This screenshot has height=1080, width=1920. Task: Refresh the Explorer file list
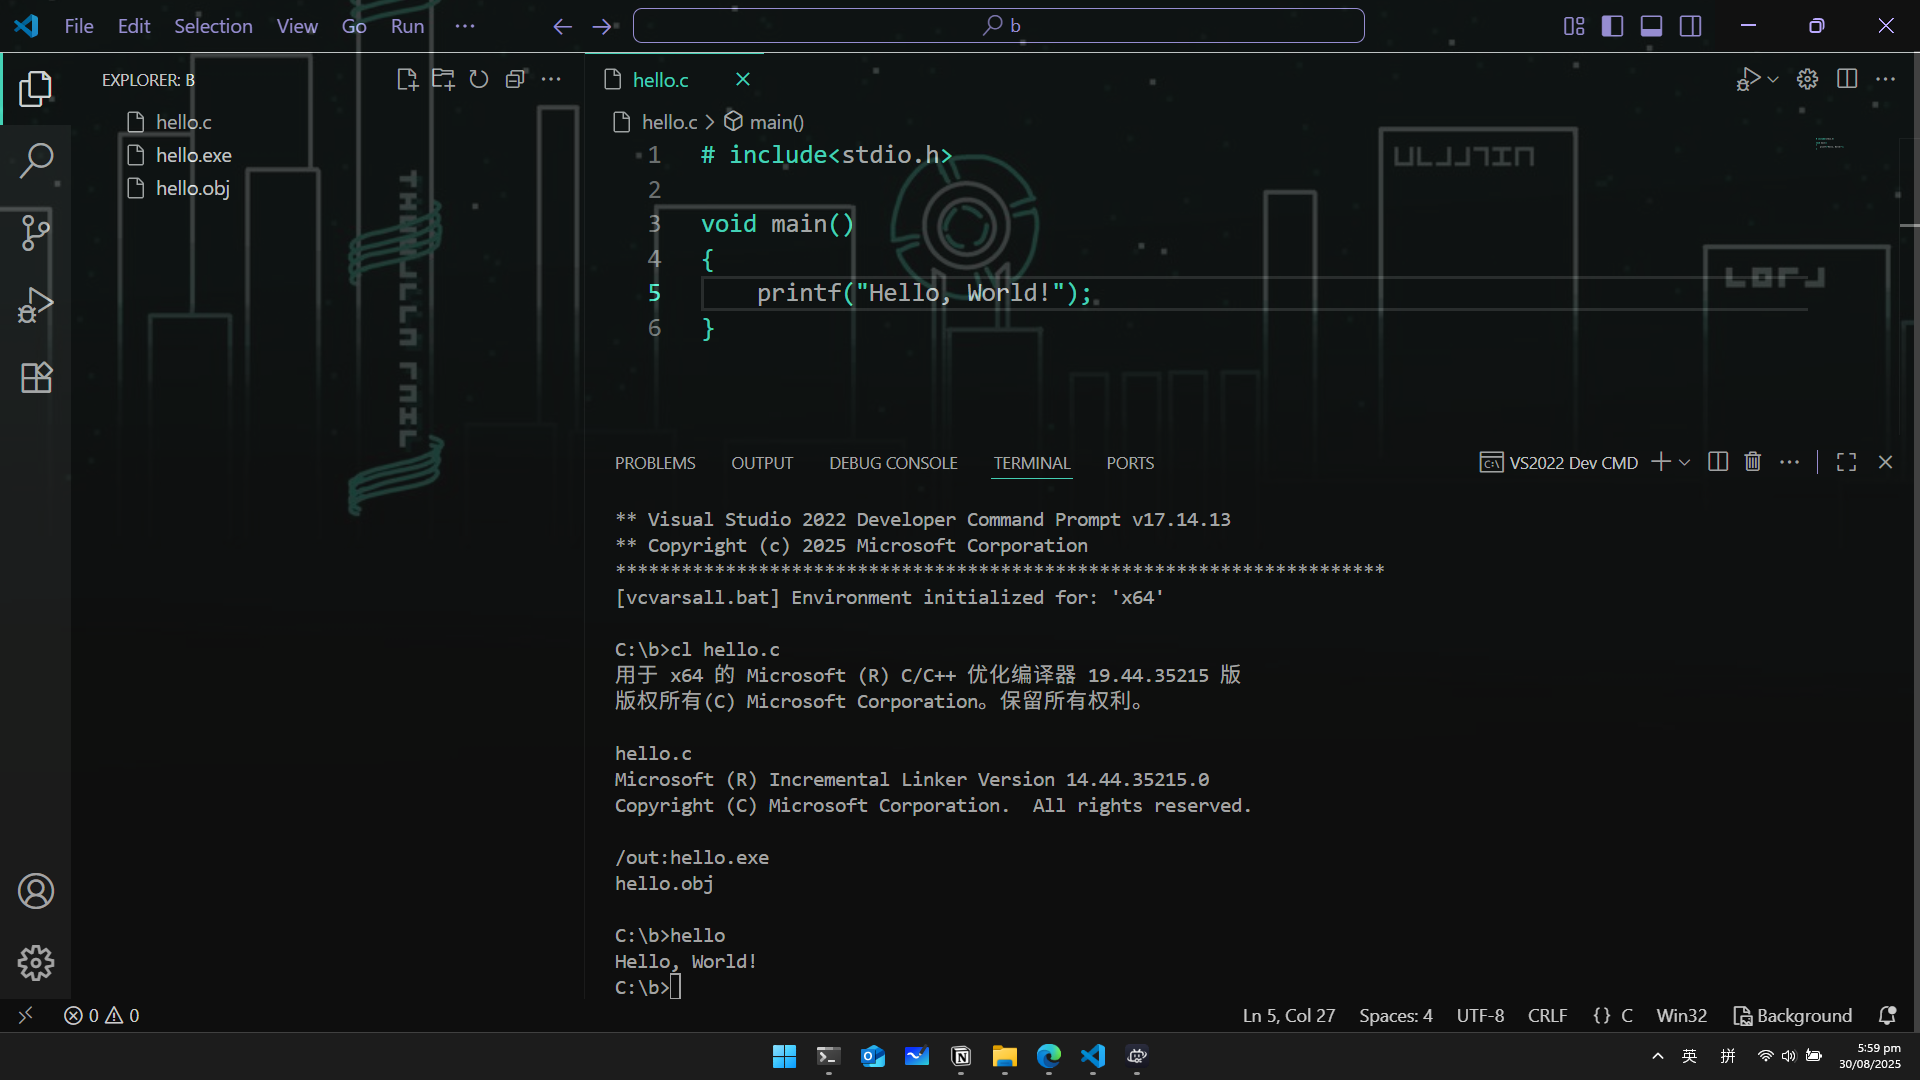point(479,80)
